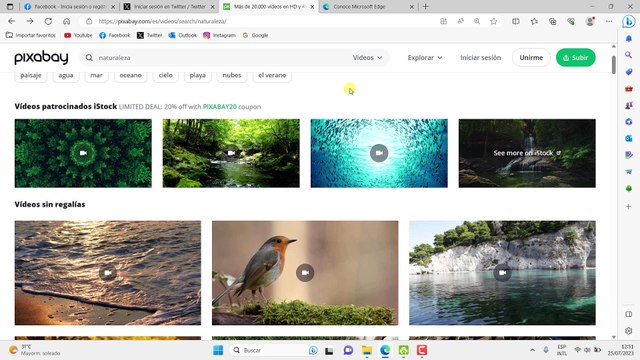Open the robin bird video thumbnail
640x360 pixels.
pos(305,273)
